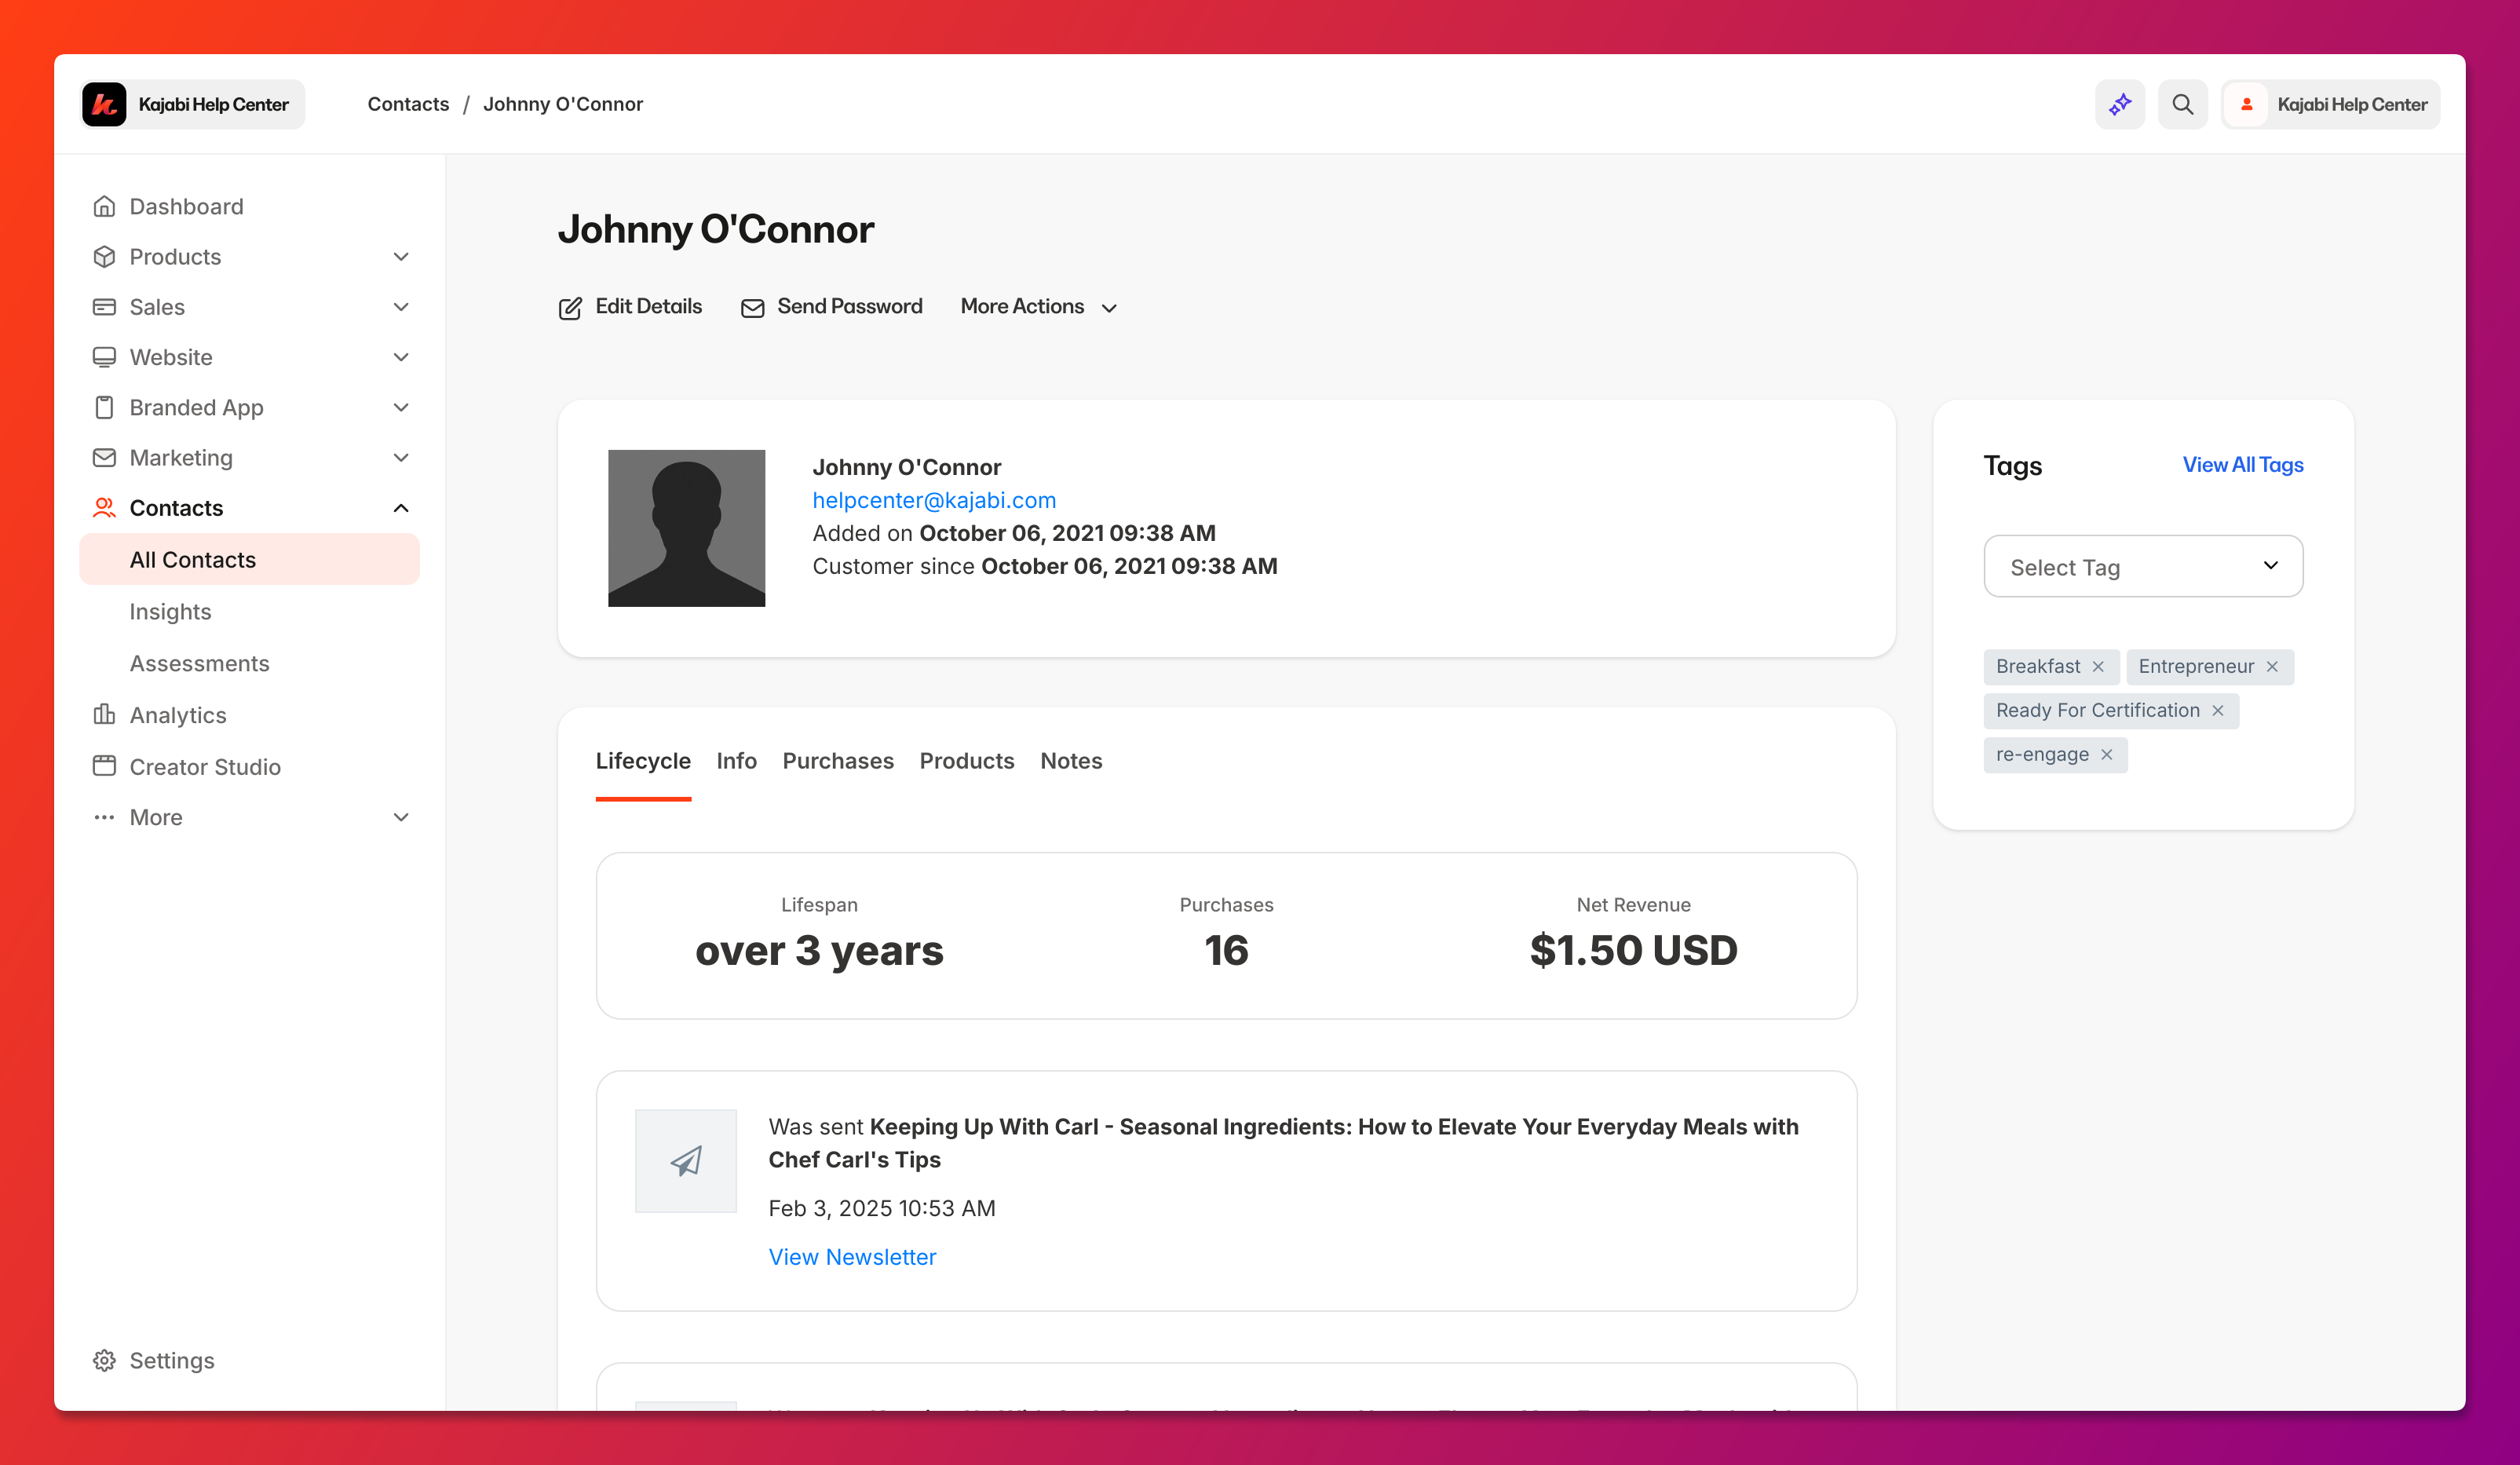Click the Edit Details pencil icon

coord(570,308)
